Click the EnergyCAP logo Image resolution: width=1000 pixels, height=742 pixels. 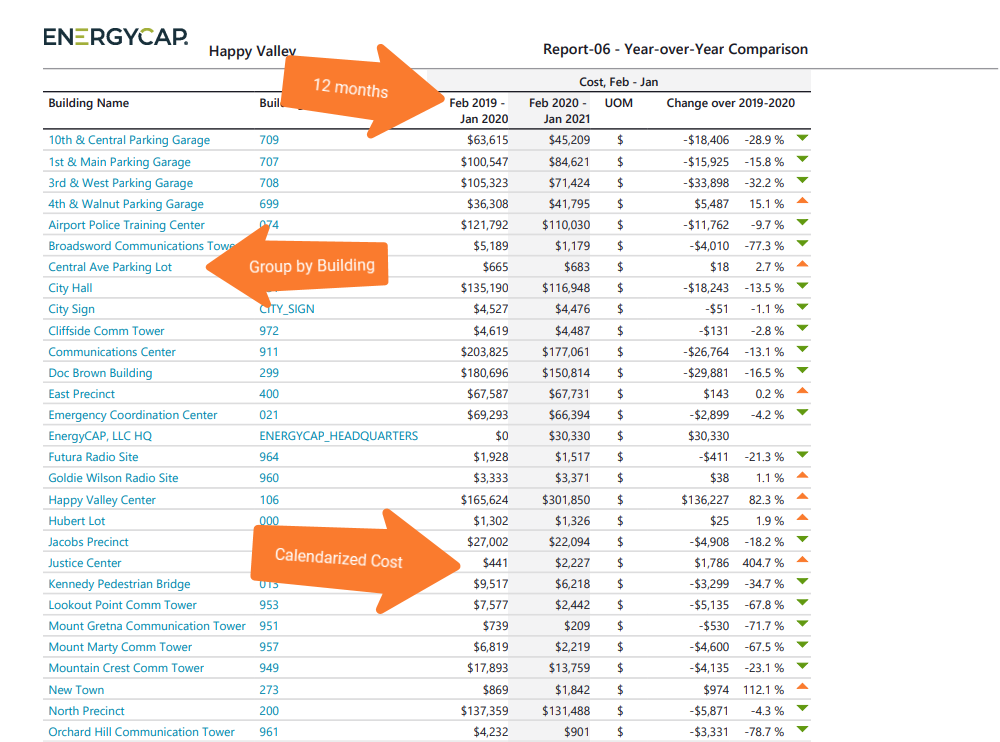click(x=115, y=37)
